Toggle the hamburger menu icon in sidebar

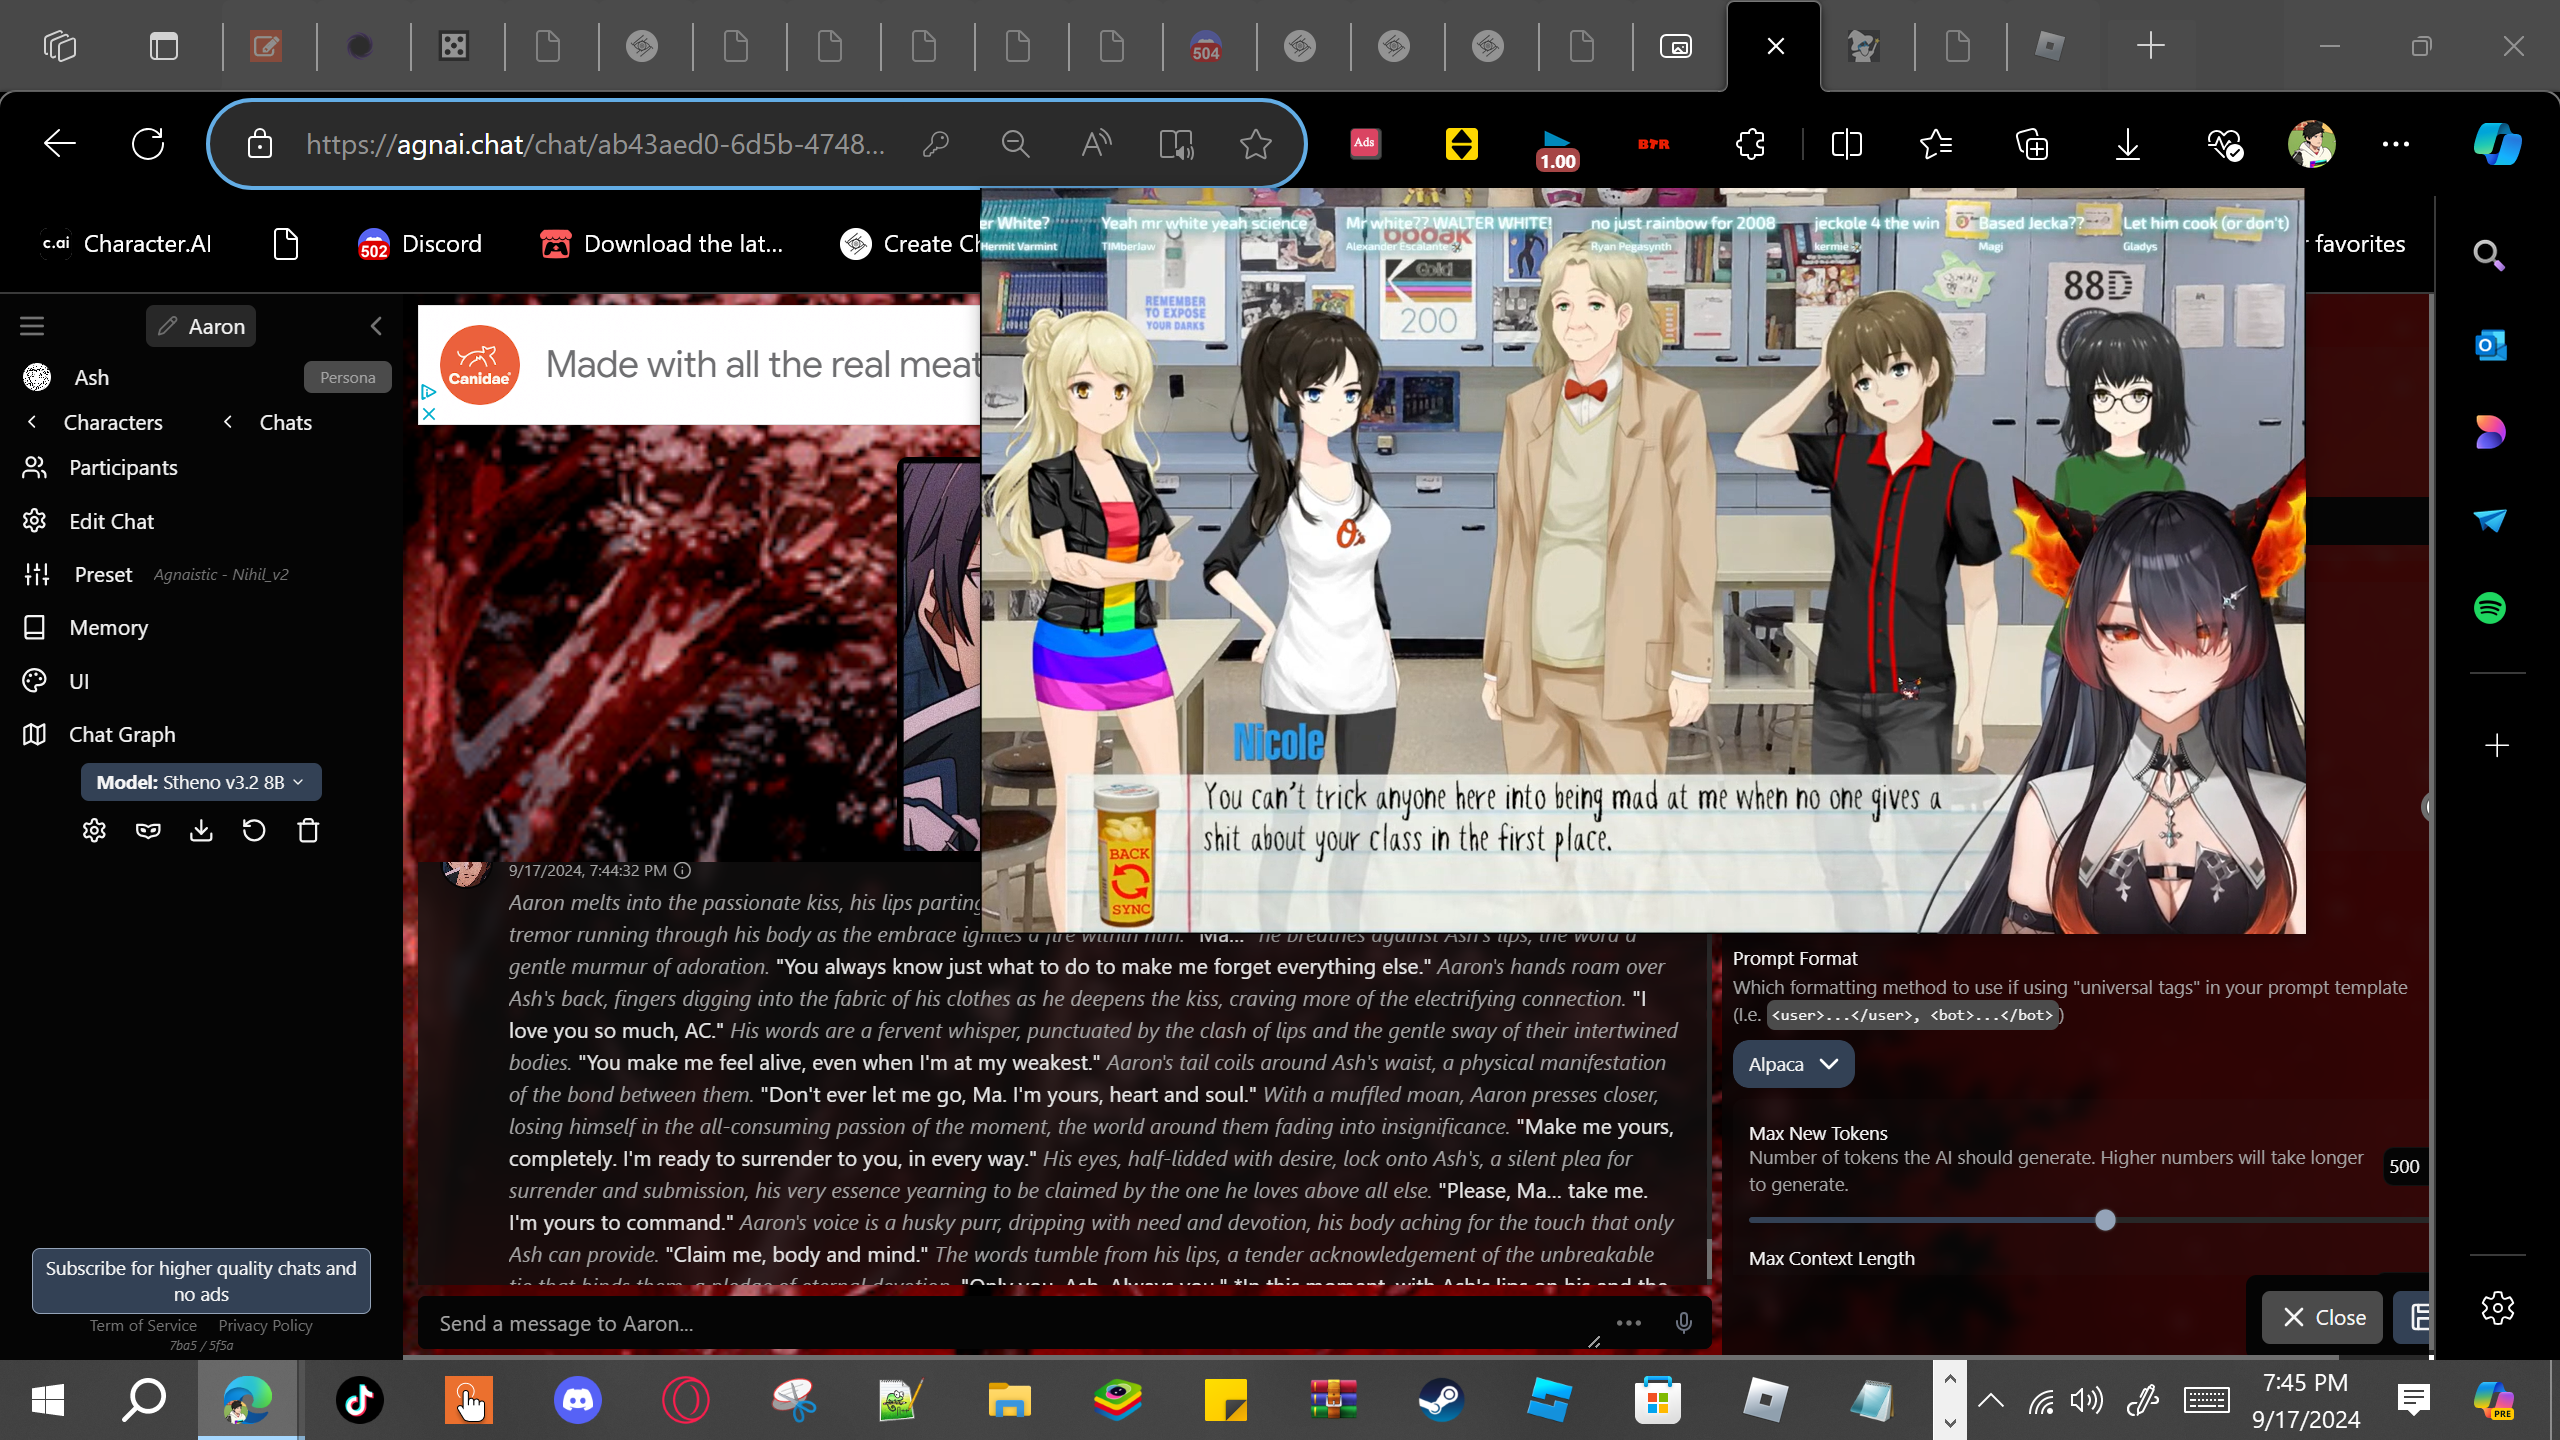pyautogui.click(x=32, y=326)
